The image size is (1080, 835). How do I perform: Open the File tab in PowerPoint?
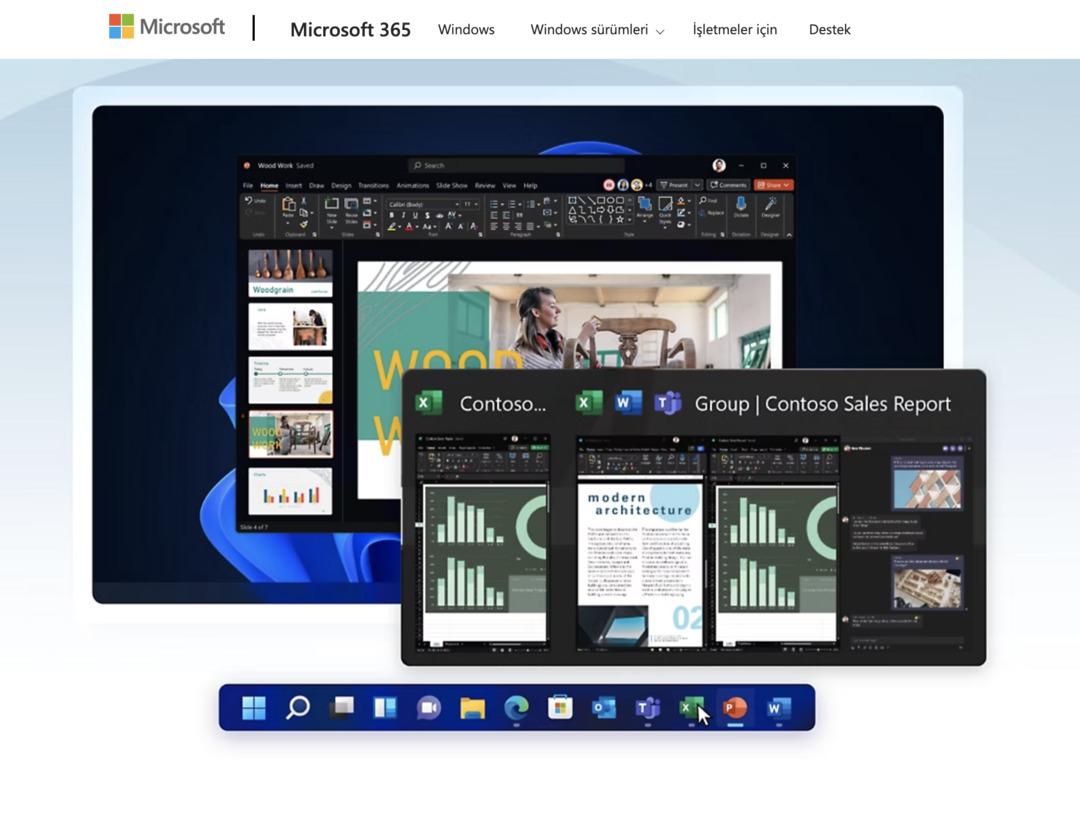[x=248, y=185]
